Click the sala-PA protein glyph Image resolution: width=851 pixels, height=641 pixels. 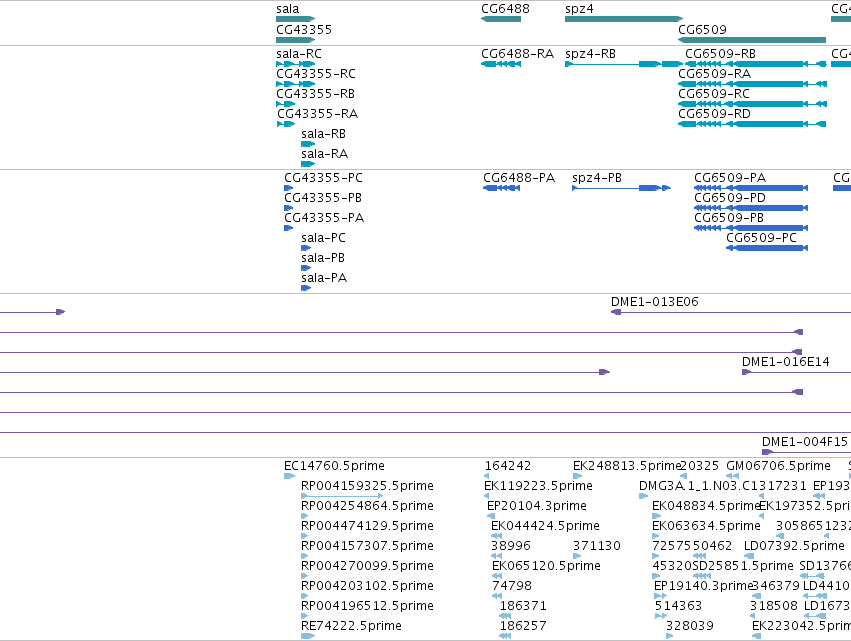(x=306, y=288)
